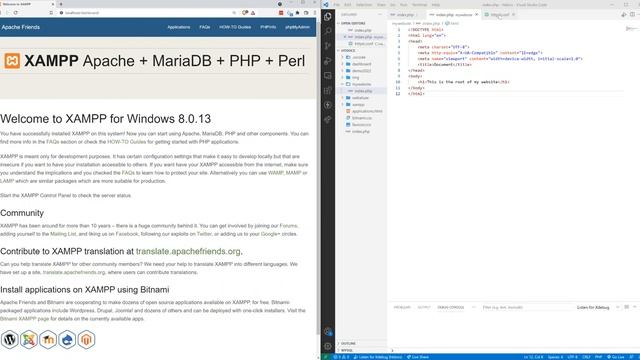Click errors and warnings count in status bar
This screenshot has height=360, width=640.
pyautogui.click(x=341, y=357)
